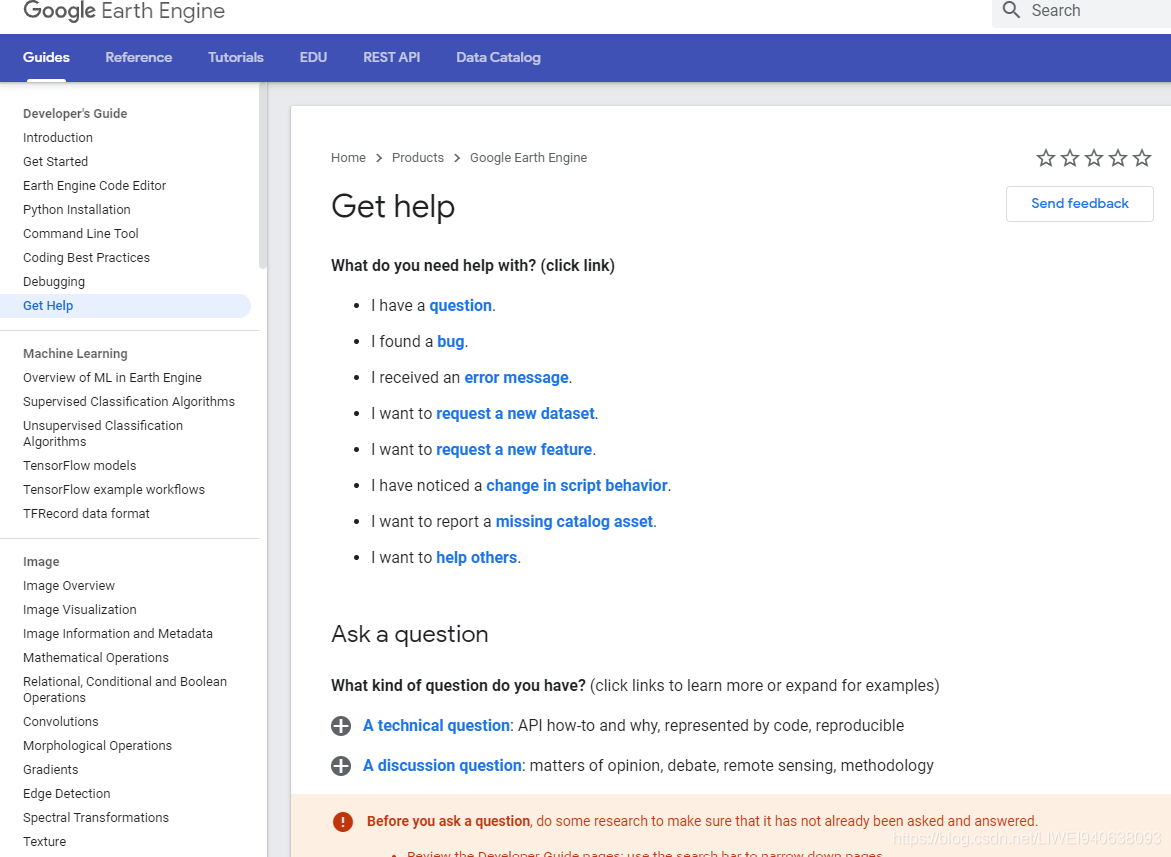
Task: Open Introduction in the sidebar
Action: point(58,137)
